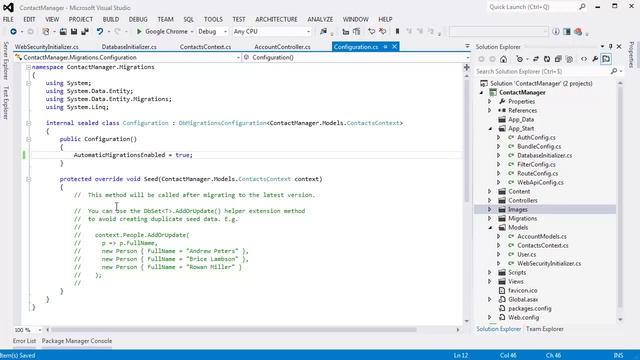The width and height of the screenshot is (640, 360).
Task: Toggle auto-hide pin on Solution Explorer
Action: point(611,47)
